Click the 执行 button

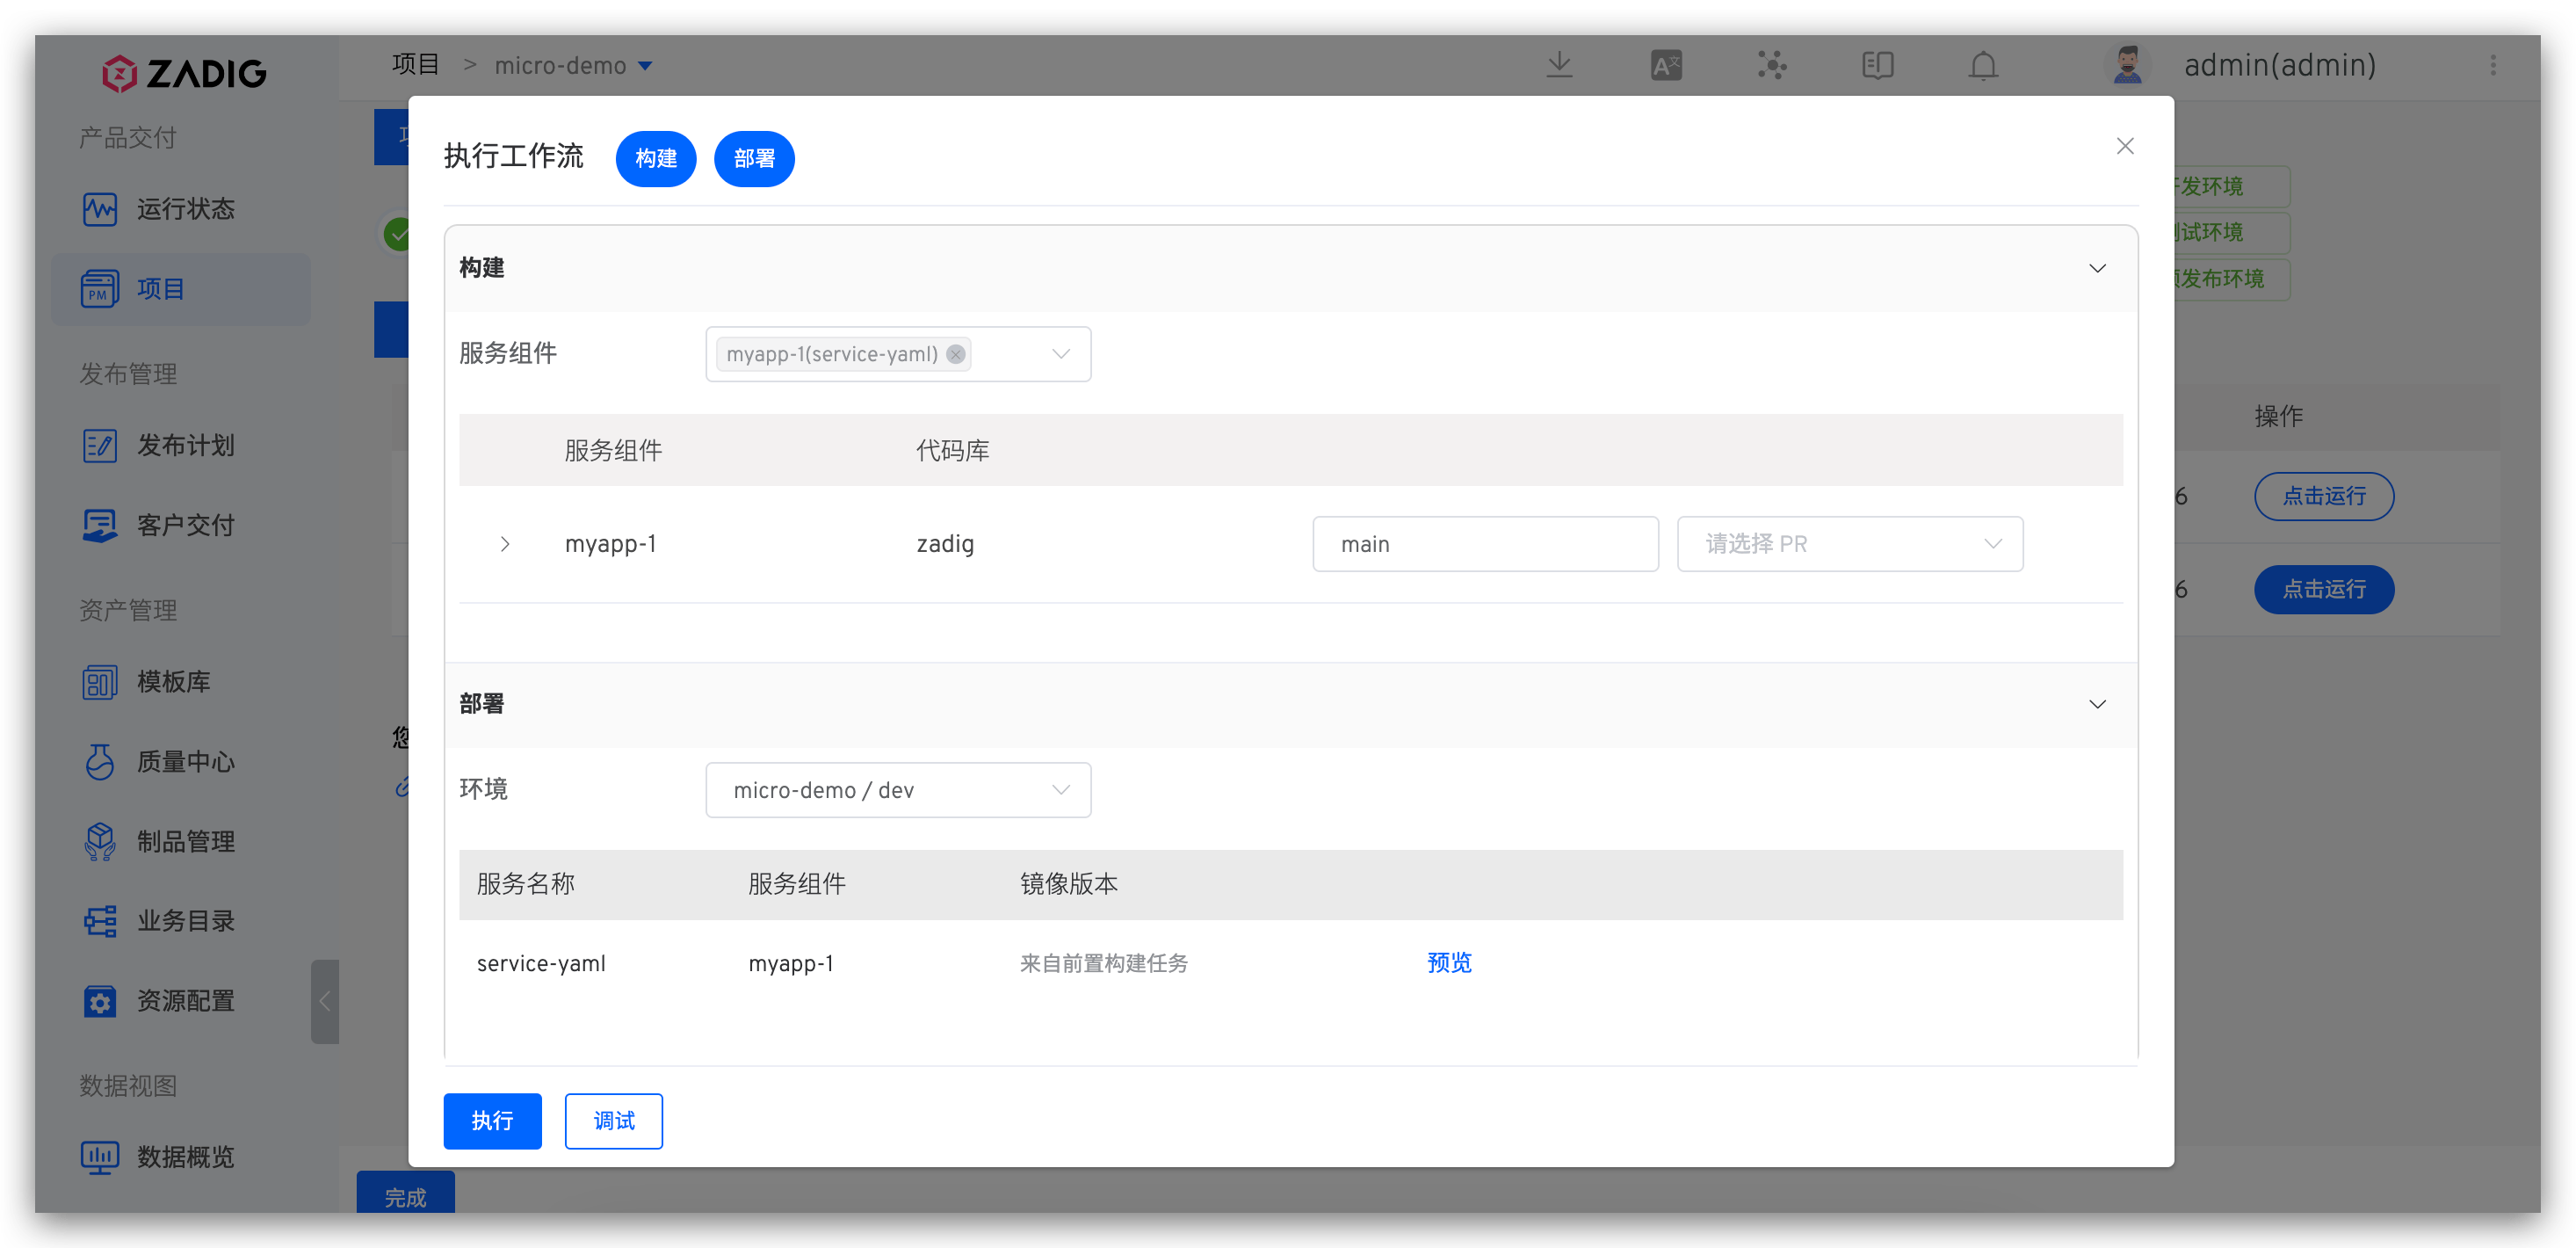pos(492,1121)
